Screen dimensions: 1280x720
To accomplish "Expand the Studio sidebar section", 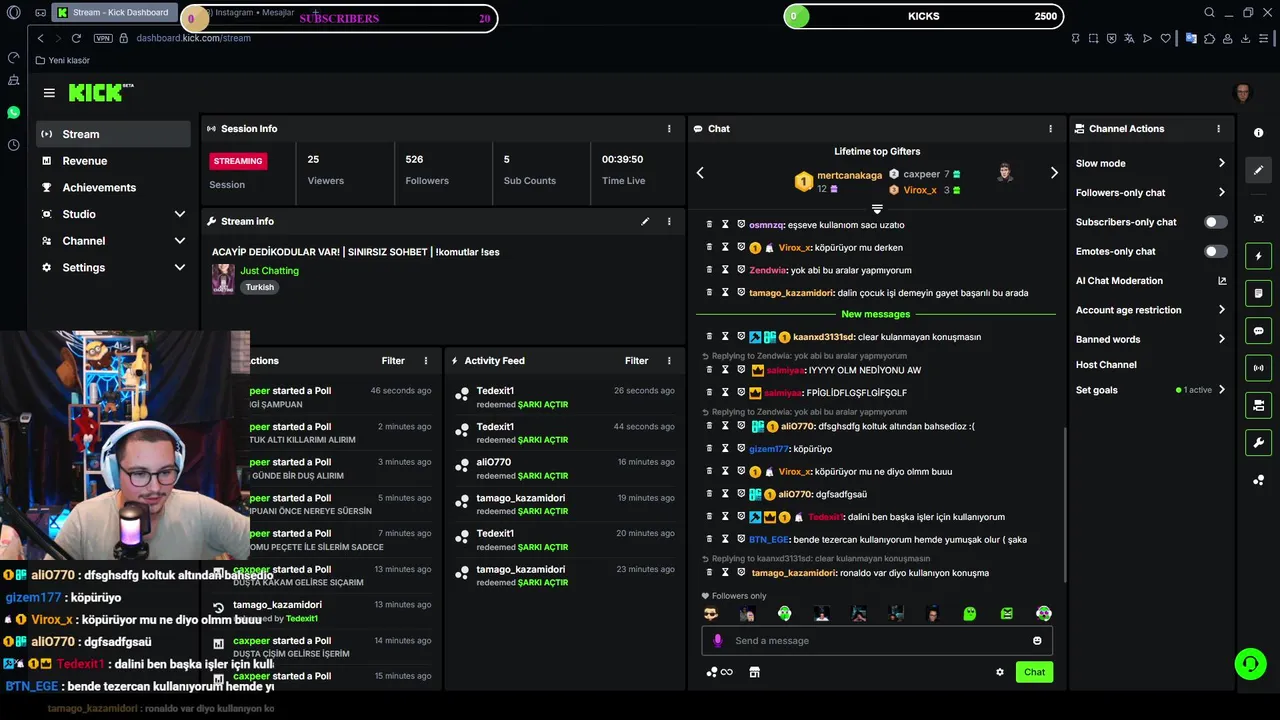I will click(x=180, y=214).
